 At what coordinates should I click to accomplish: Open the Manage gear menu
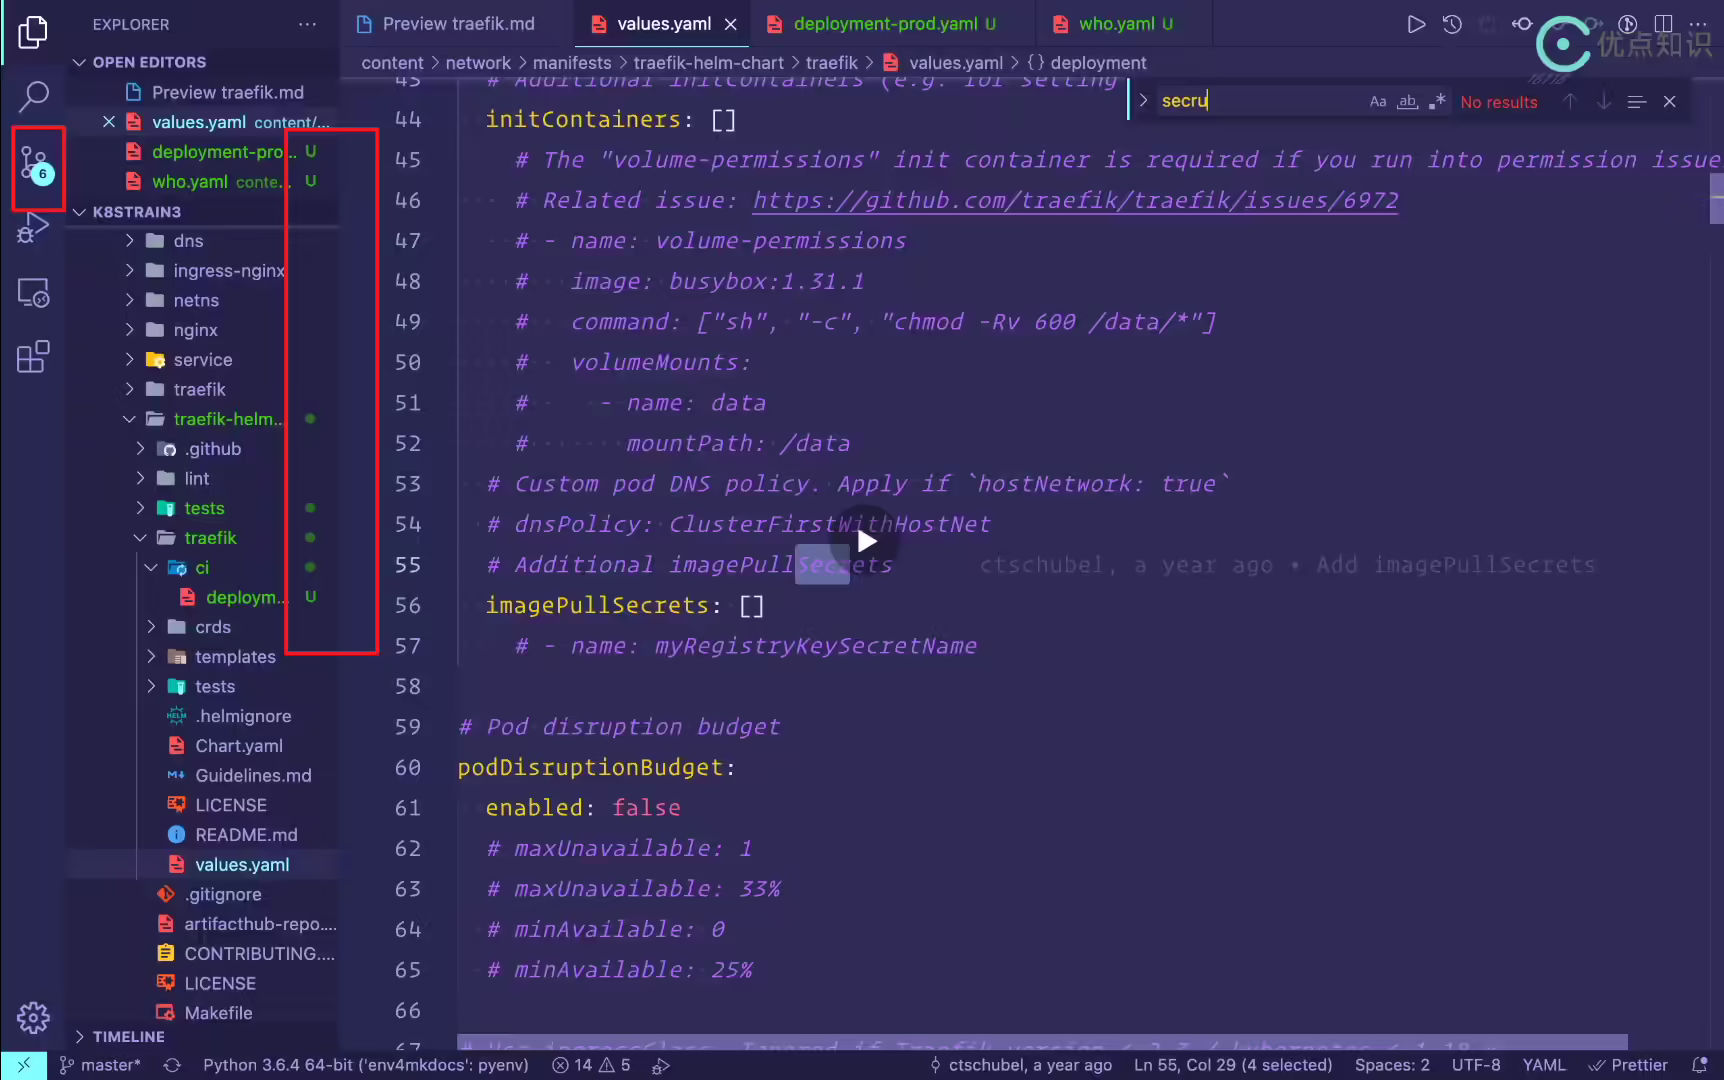pos(33,1017)
